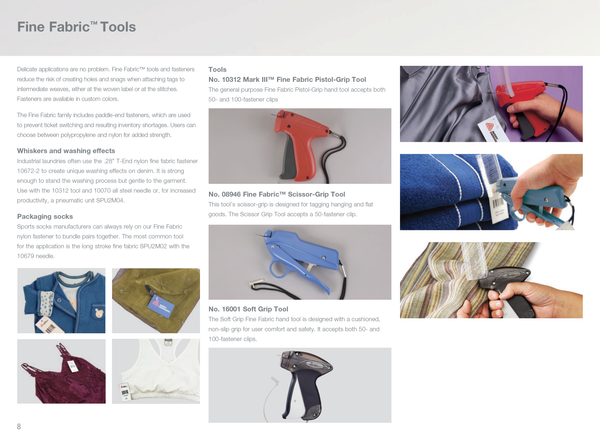600x432 pixels.
Task: Click the Packaging socks heading
Action: (45, 217)
